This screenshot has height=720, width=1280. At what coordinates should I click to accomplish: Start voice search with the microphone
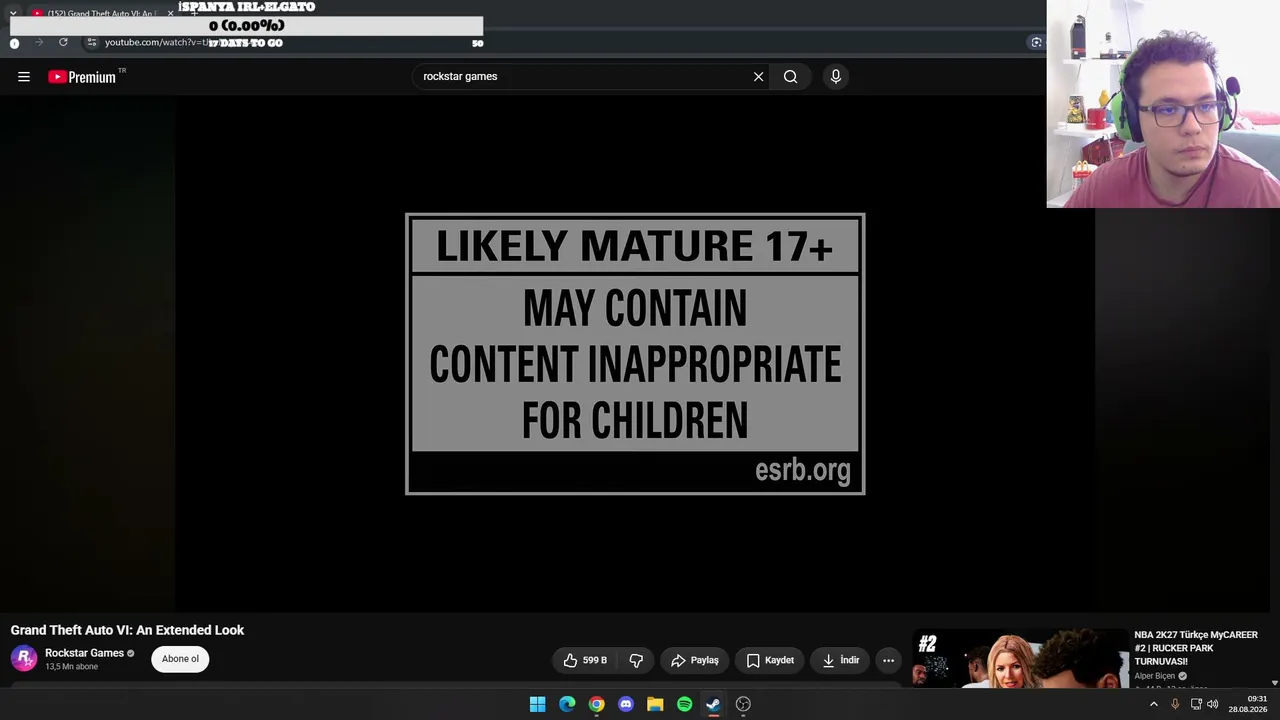[x=836, y=77]
